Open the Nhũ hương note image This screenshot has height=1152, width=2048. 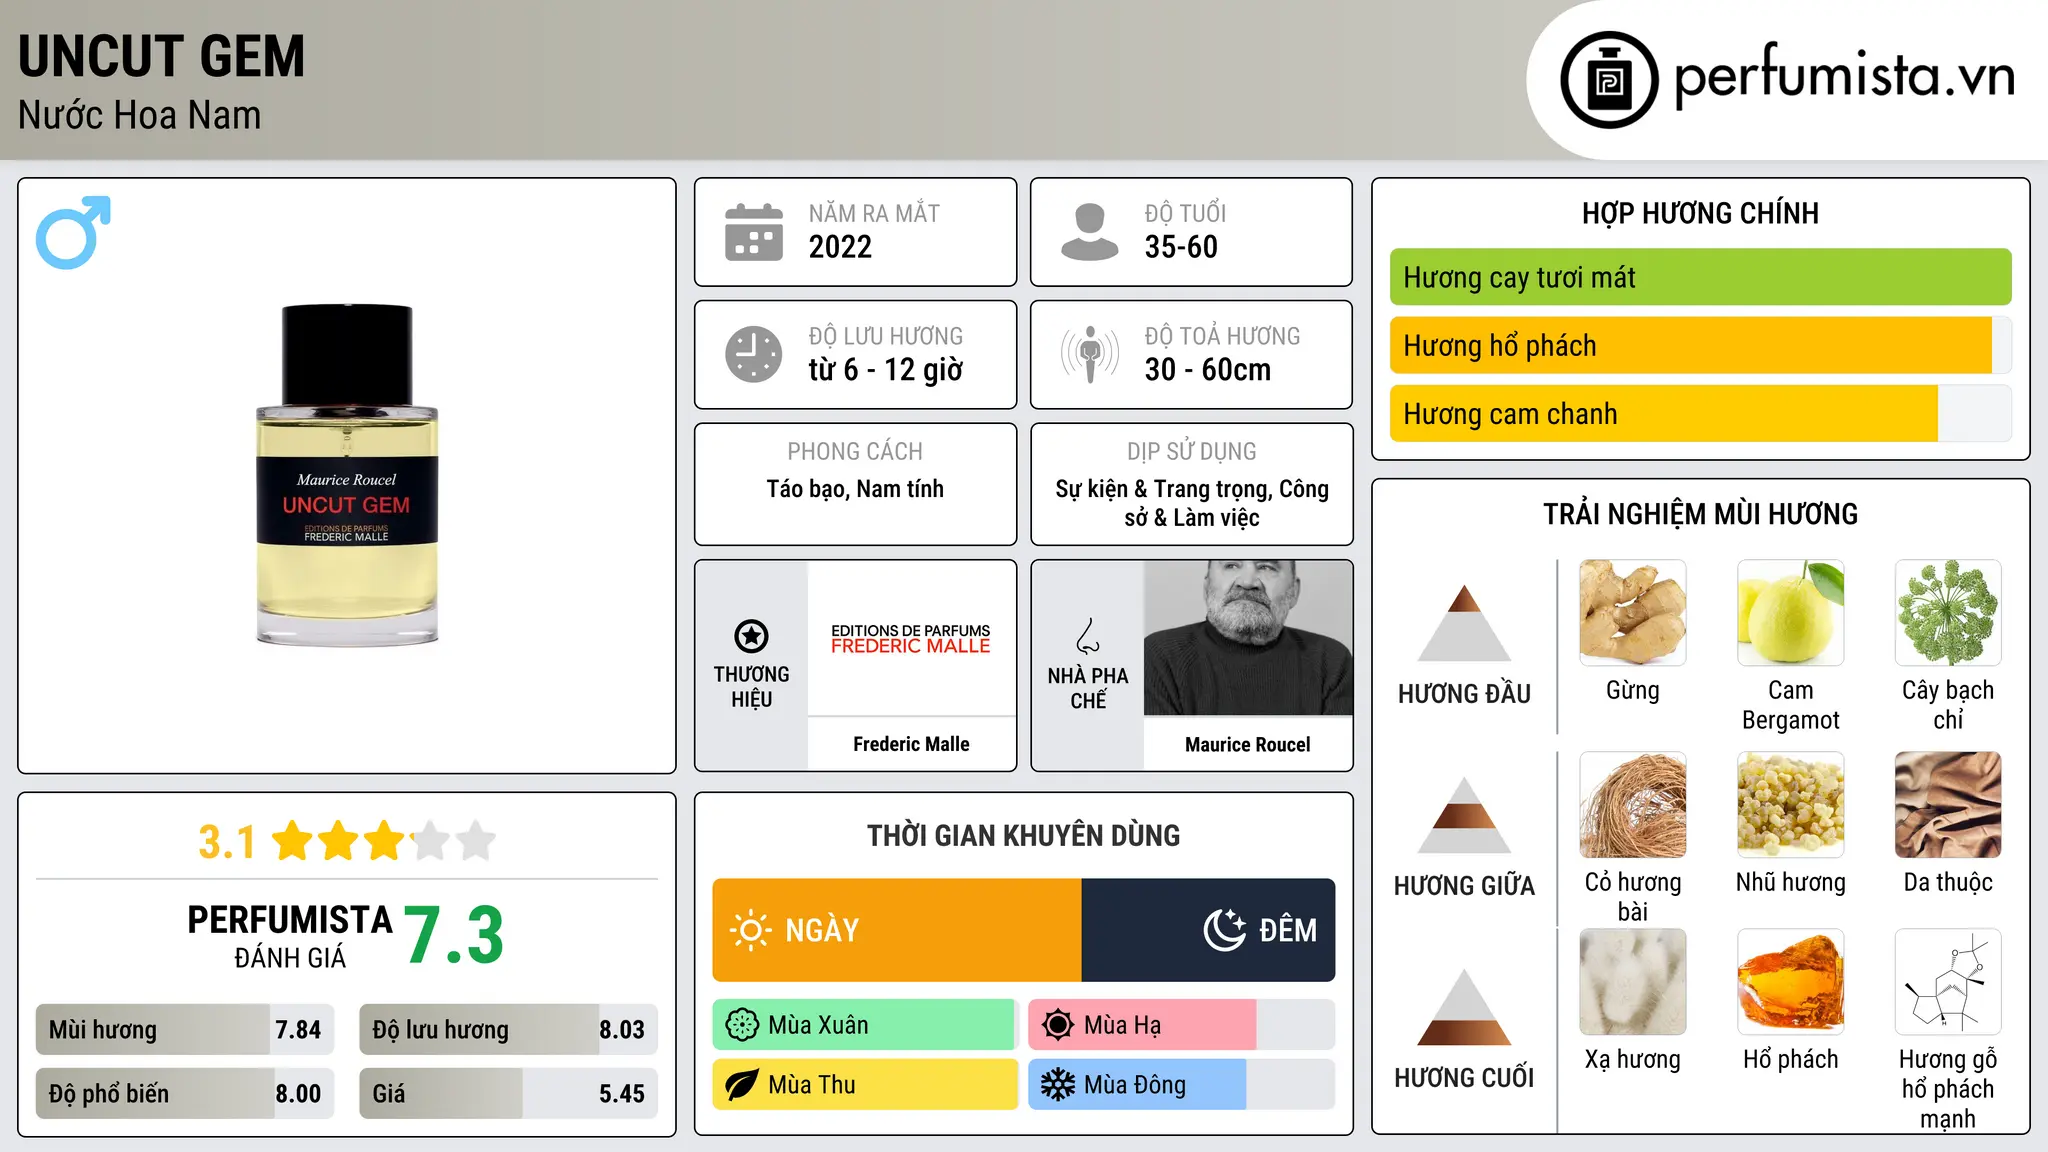1791,805
